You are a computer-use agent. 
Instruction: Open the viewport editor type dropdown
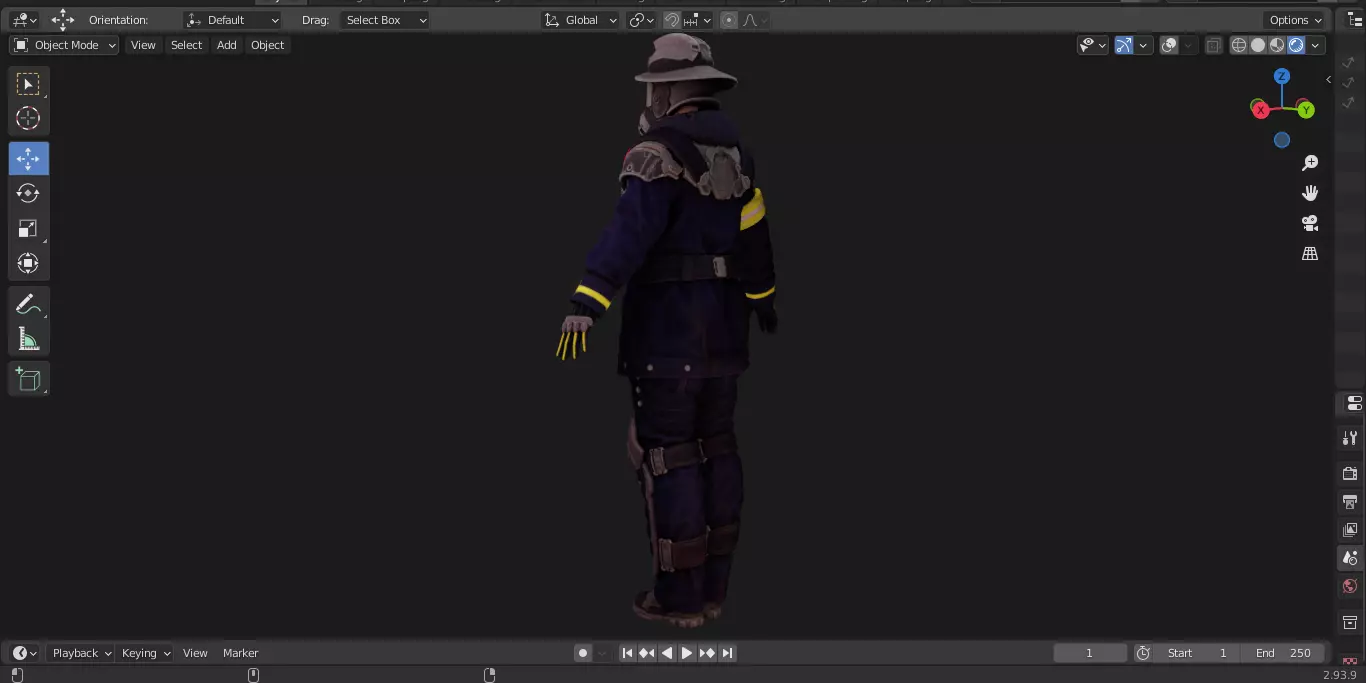(x=24, y=20)
